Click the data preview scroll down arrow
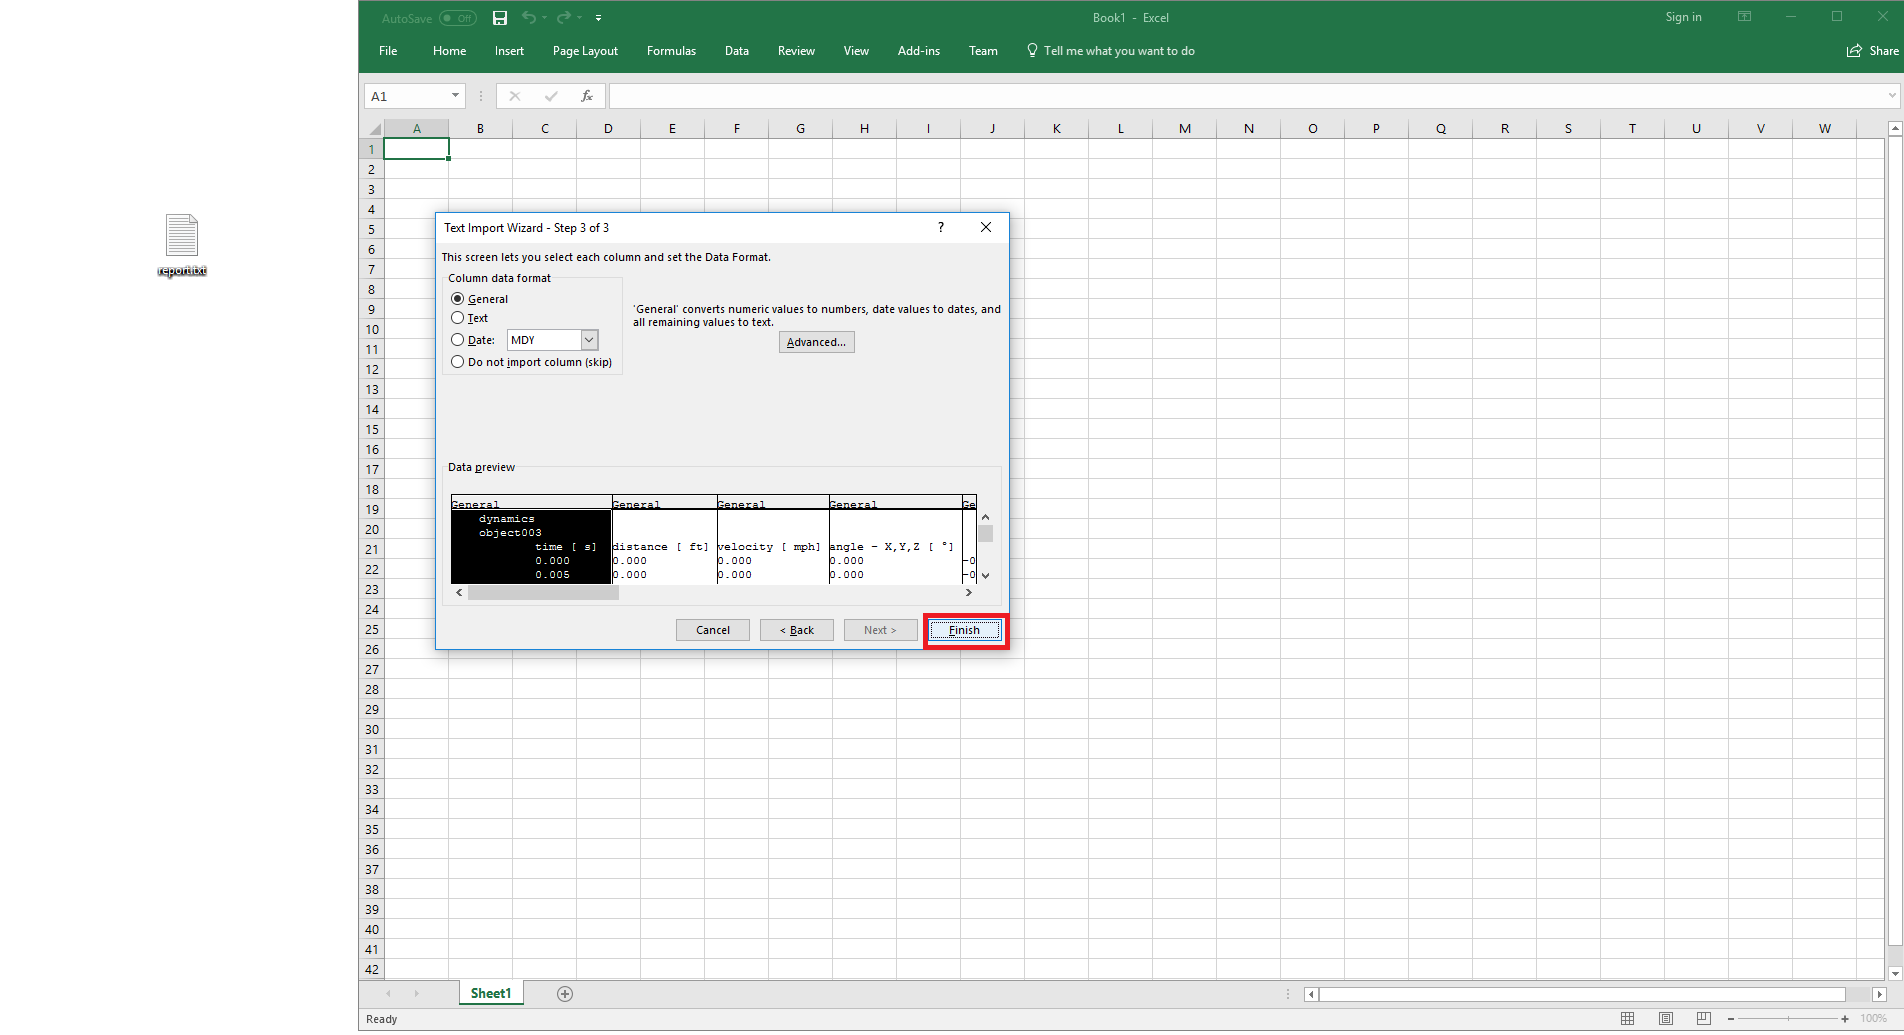 point(986,575)
